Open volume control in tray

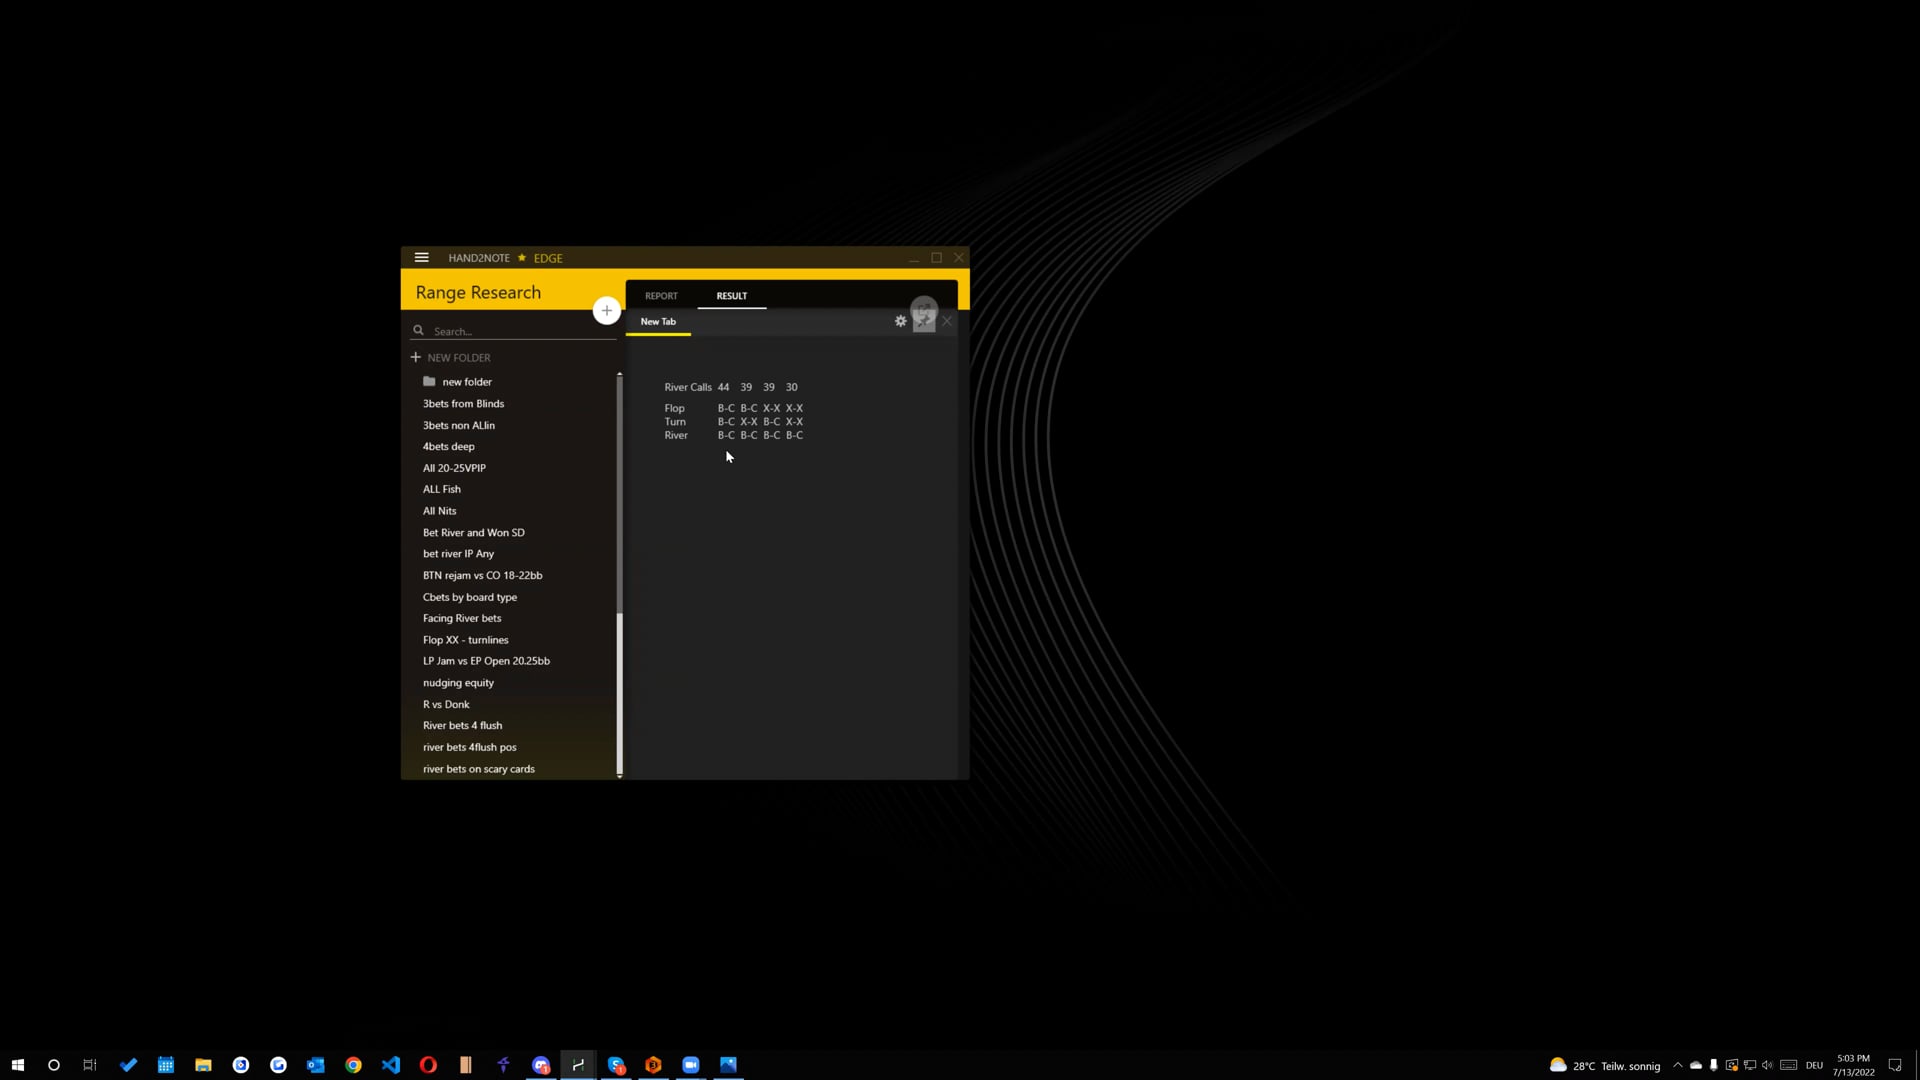click(1768, 1065)
